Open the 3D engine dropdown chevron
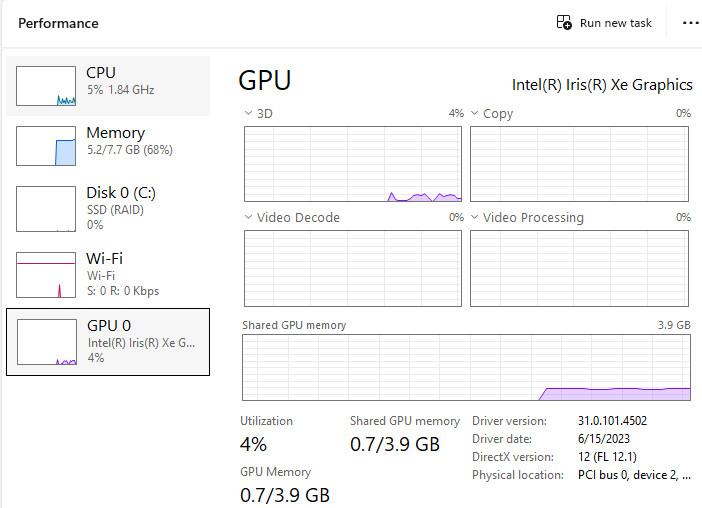Image resolution: width=702 pixels, height=508 pixels. [x=248, y=113]
